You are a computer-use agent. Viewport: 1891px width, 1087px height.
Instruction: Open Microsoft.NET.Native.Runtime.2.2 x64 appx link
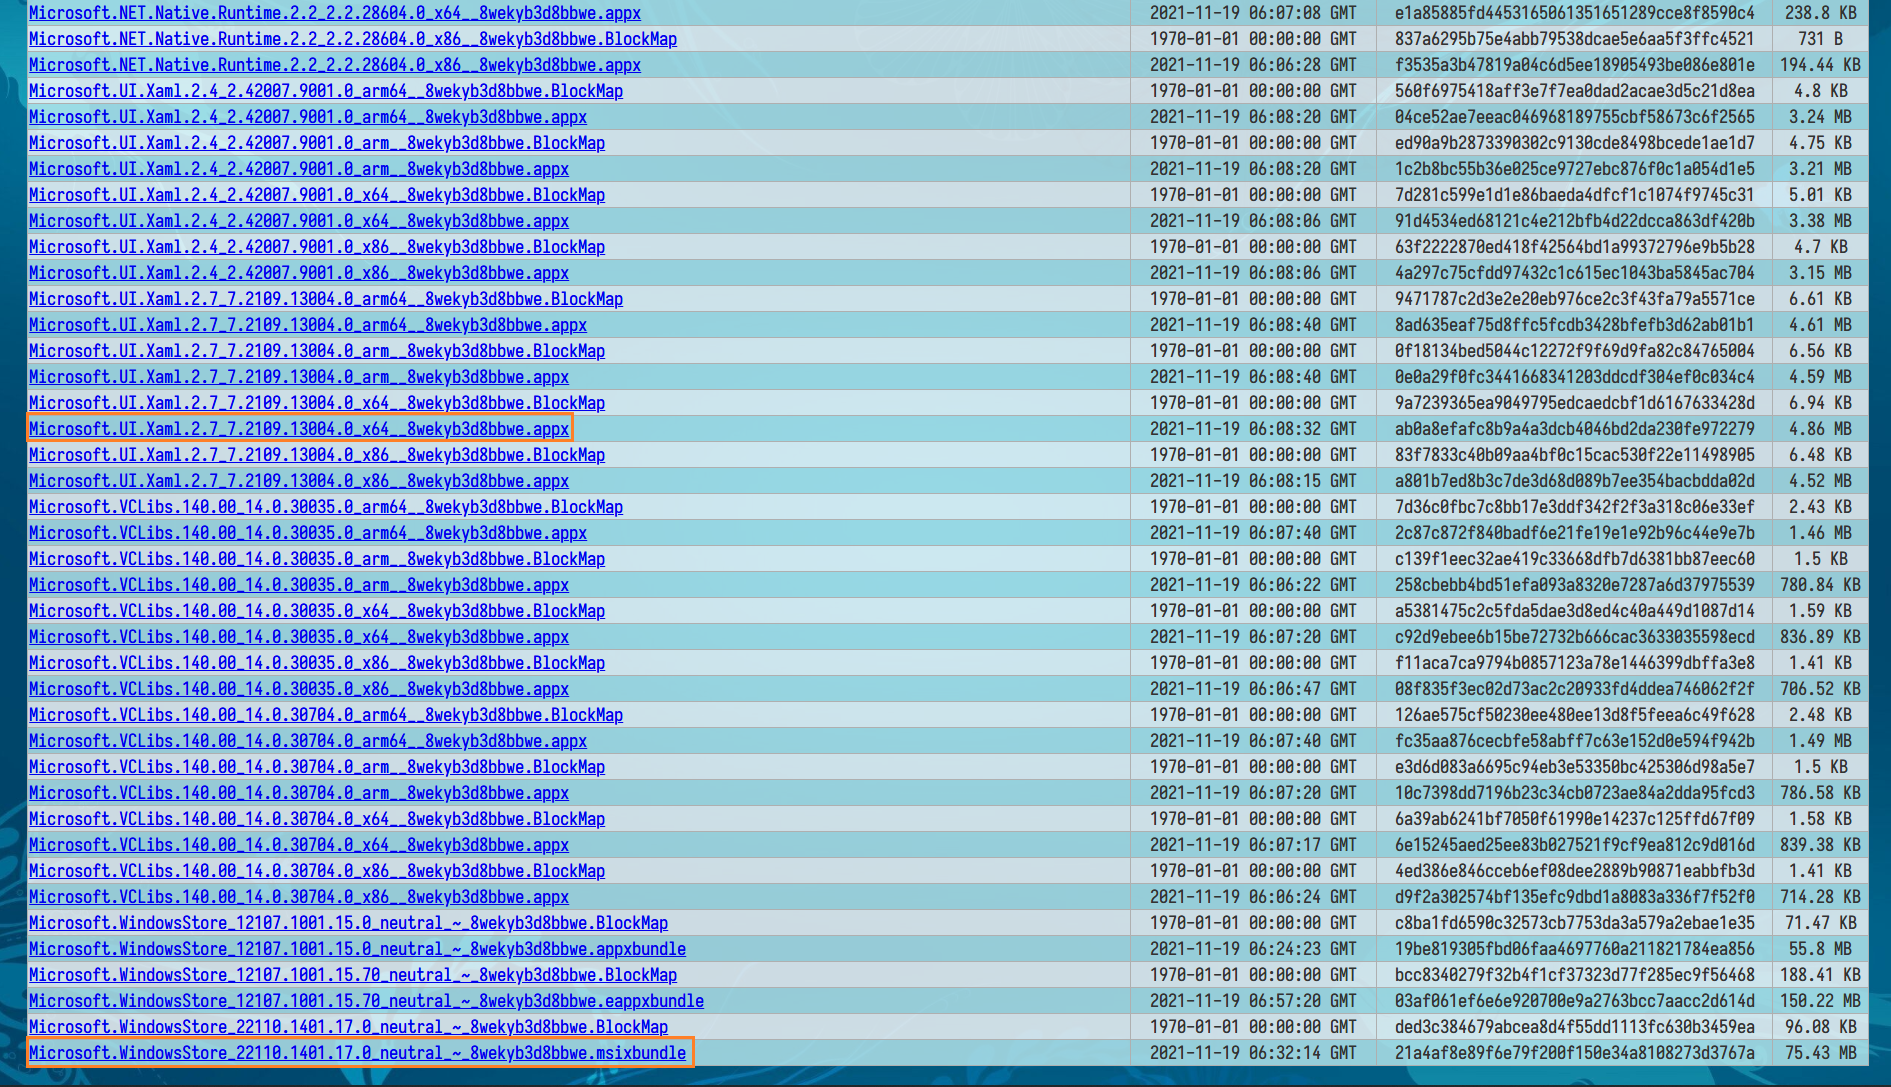click(x=334, y=13)
